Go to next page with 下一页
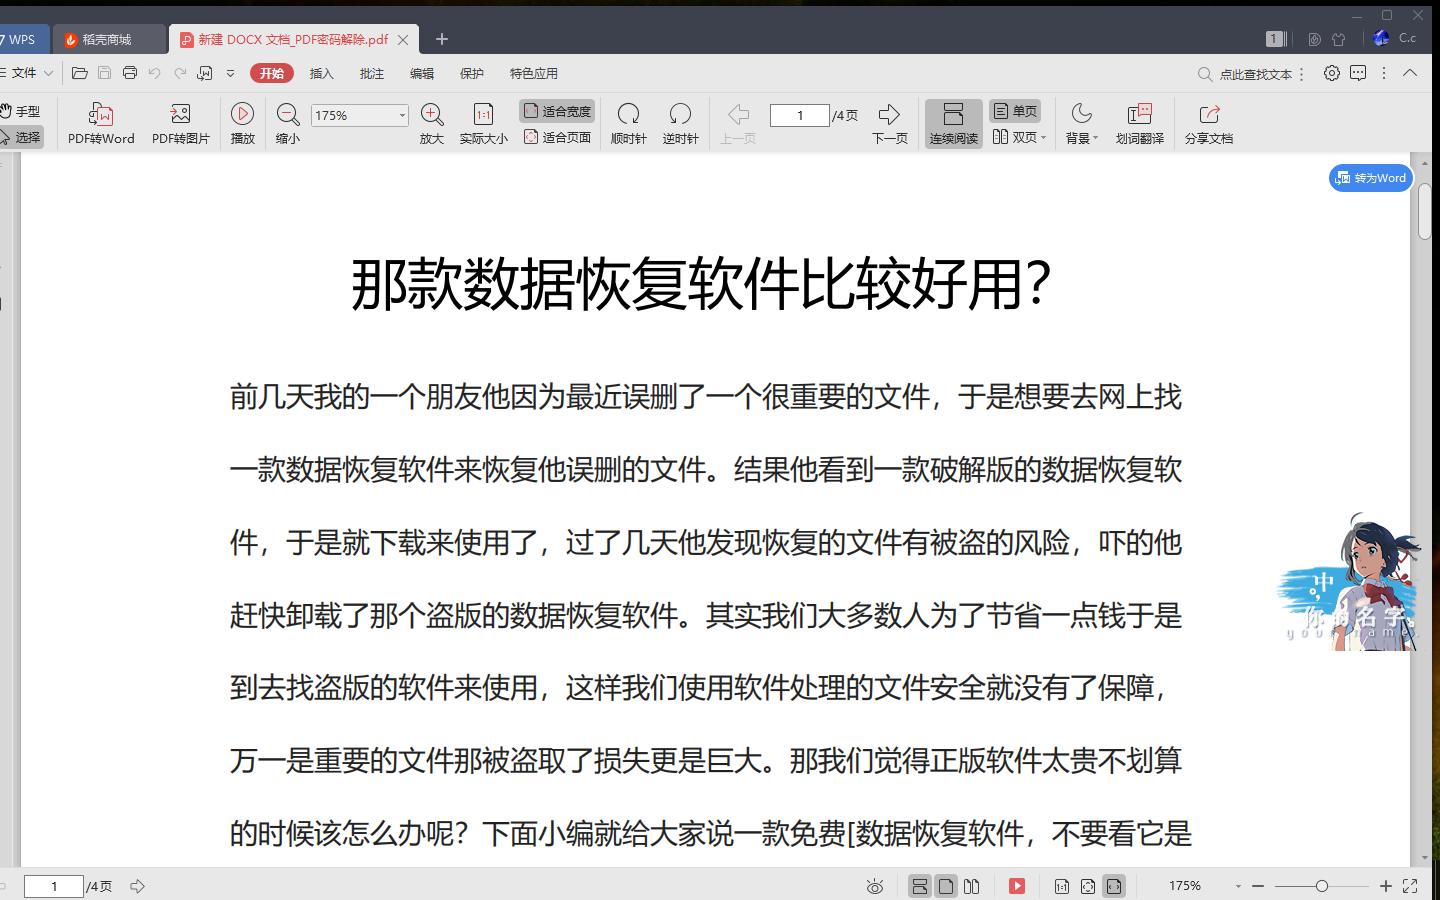The width and height of the screenshot is (1440, 900). 888,122
